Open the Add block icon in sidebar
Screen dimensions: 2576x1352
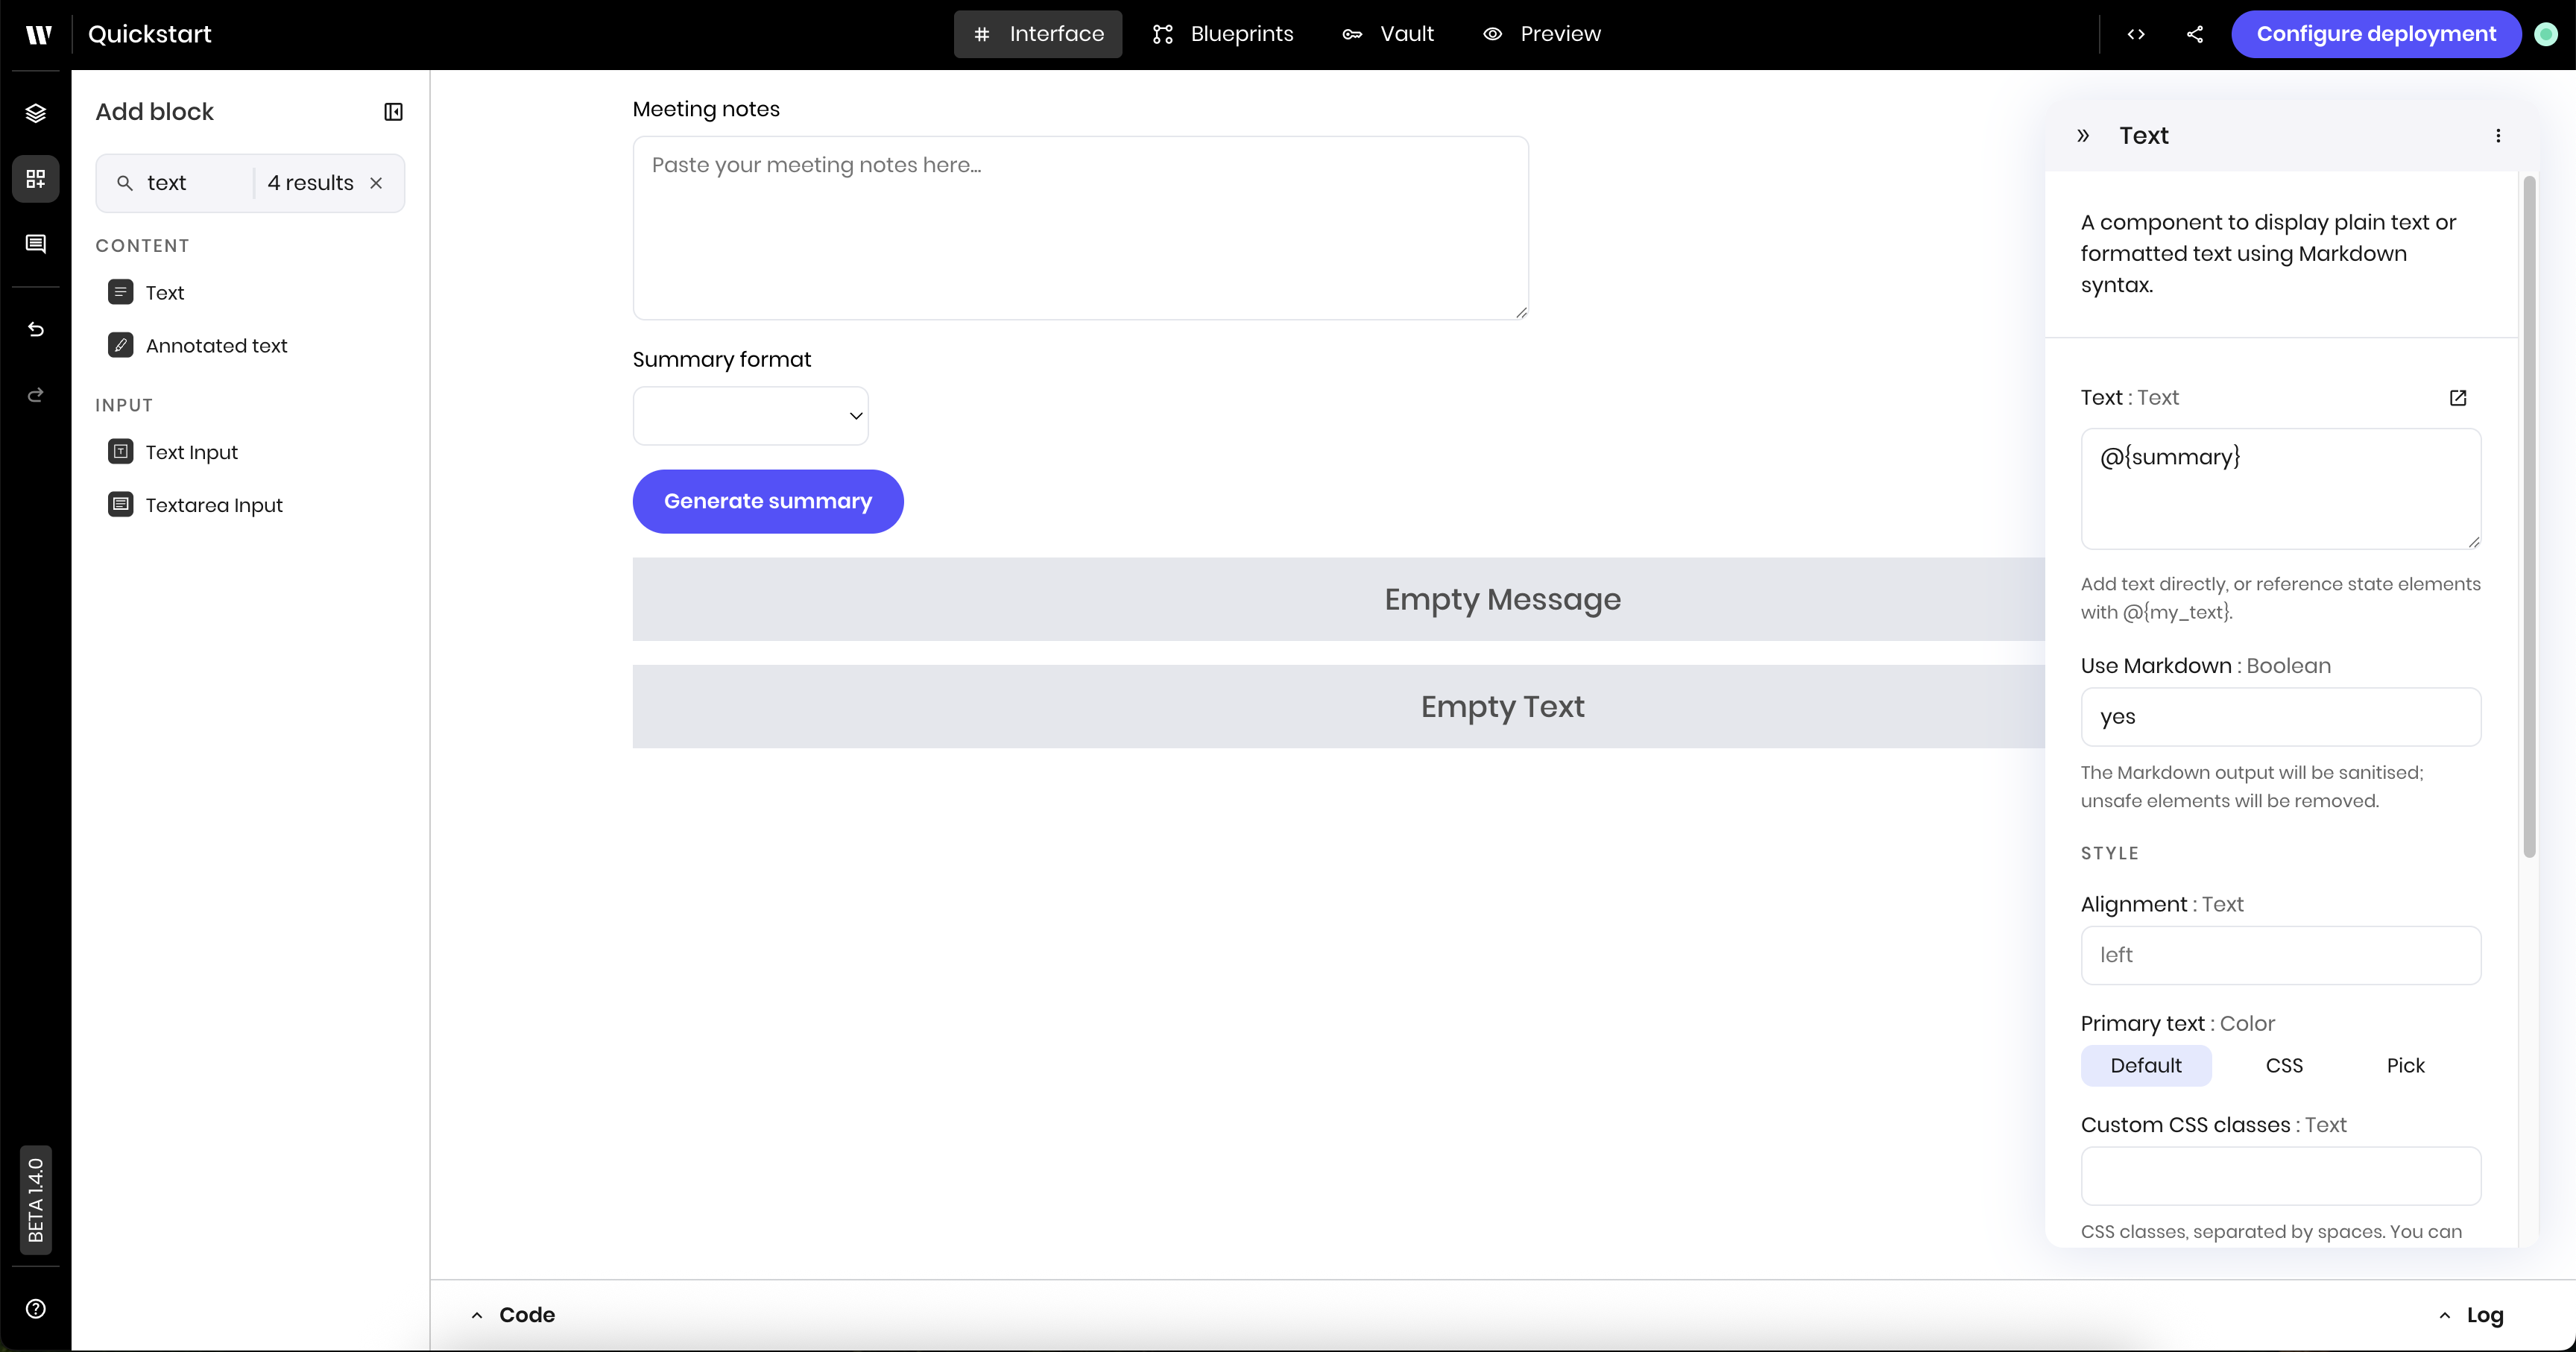[36, 179]
